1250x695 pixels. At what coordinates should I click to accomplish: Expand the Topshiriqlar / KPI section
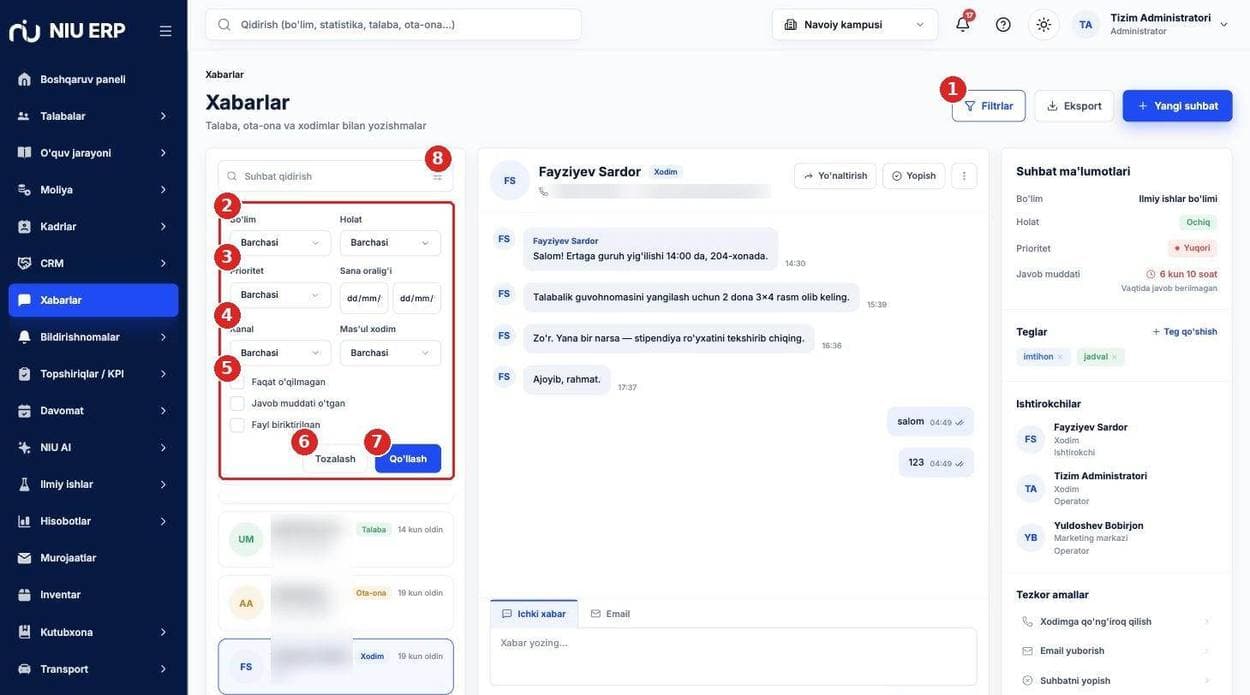click(x=93, y=374)
